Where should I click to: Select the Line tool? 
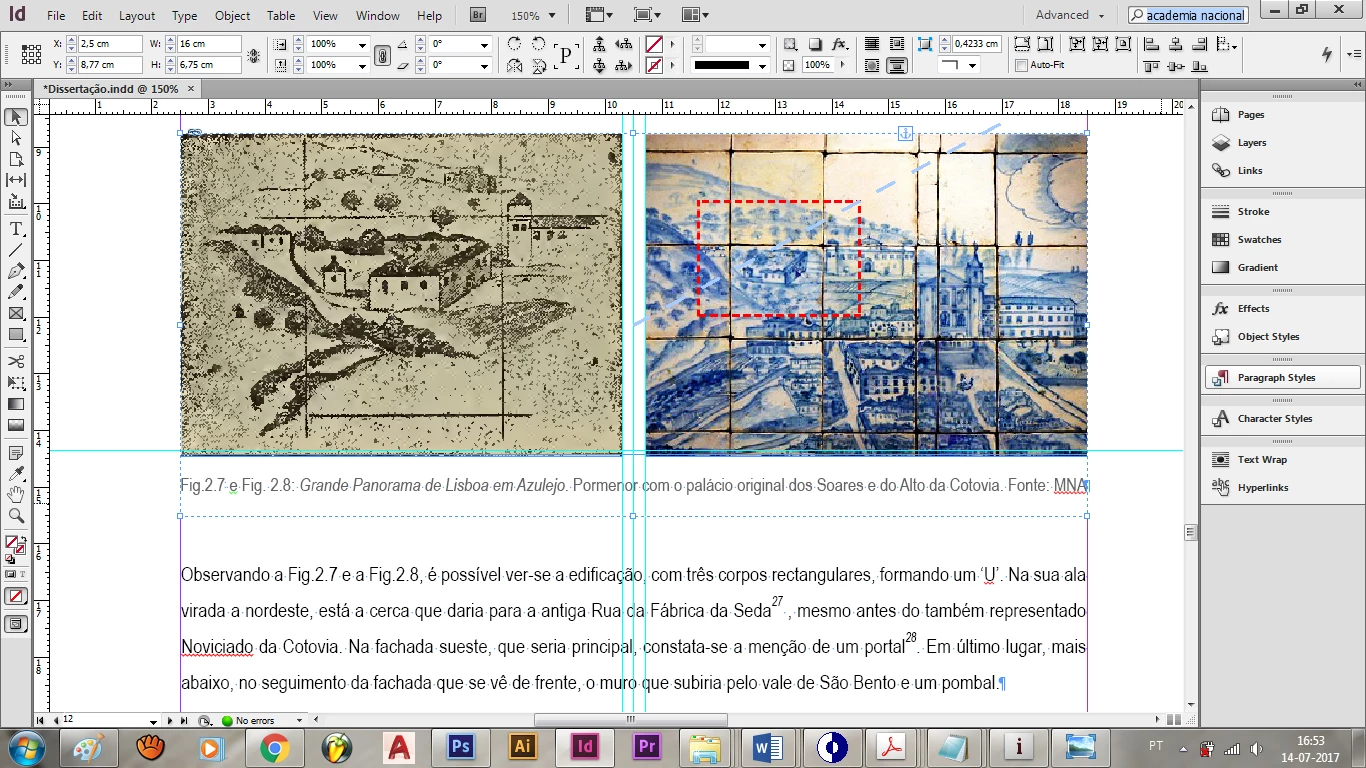(16, 249)
